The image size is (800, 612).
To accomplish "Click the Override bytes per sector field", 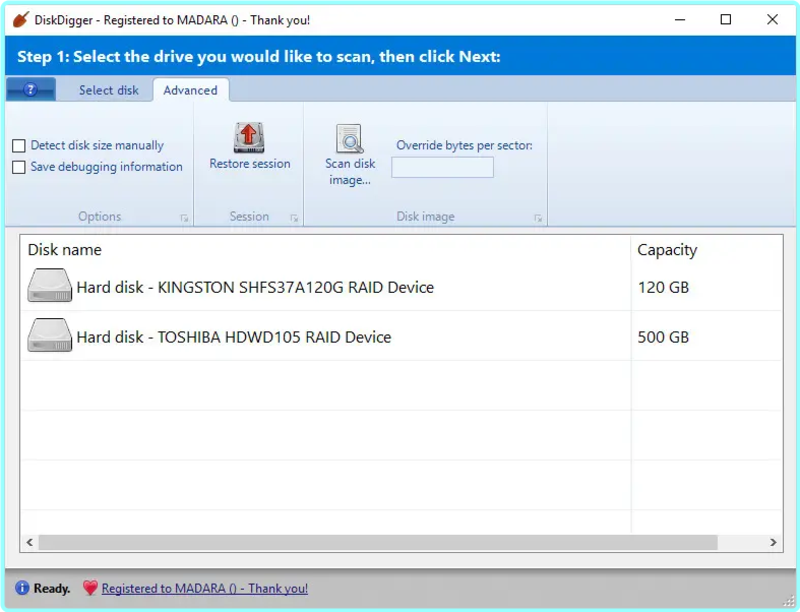I will coord(442,167).
